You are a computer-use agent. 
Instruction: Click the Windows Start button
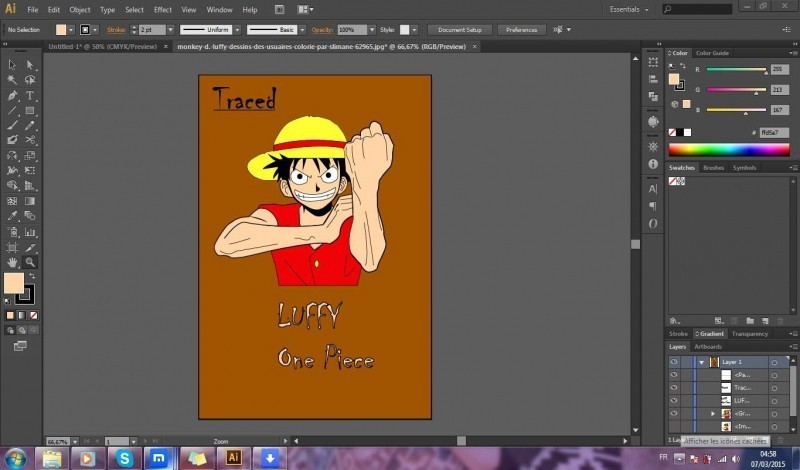click(16, 458)
